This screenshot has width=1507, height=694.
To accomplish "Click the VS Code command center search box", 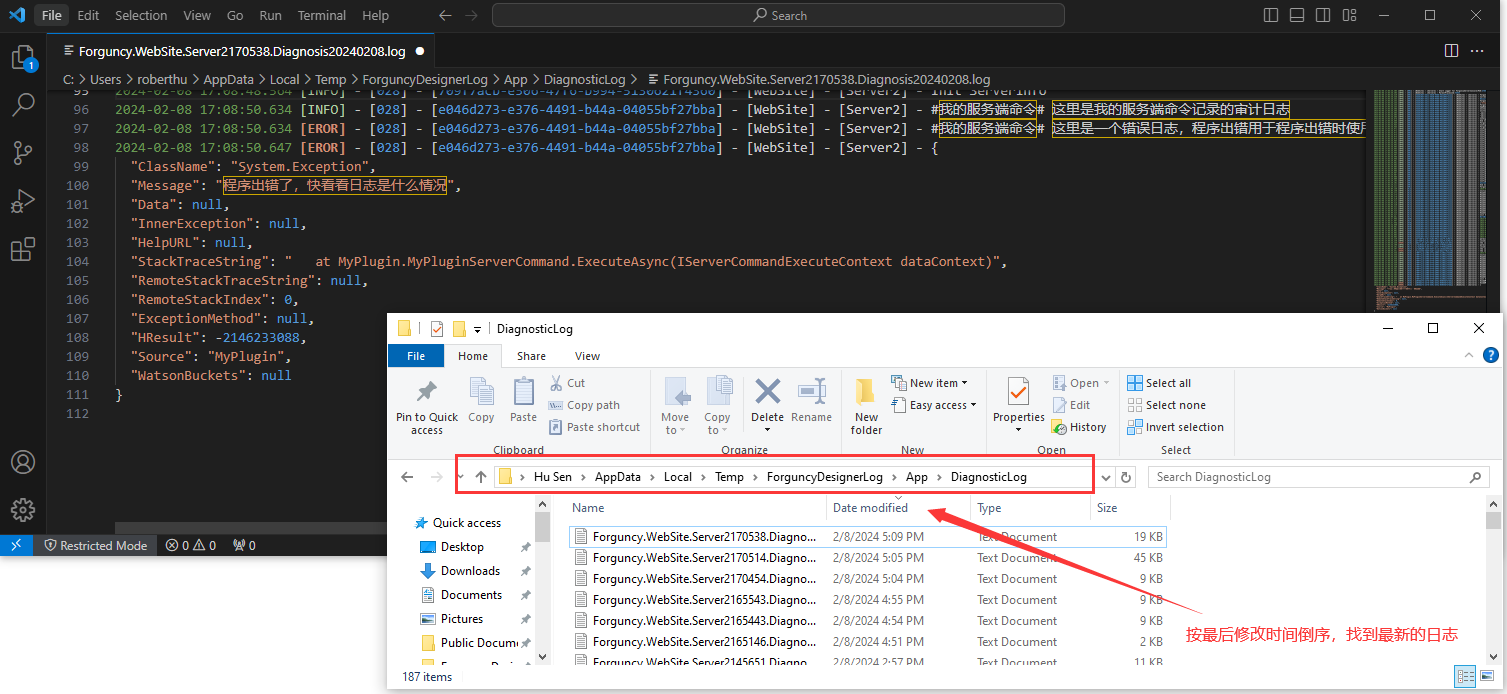I will click(778, 15).
